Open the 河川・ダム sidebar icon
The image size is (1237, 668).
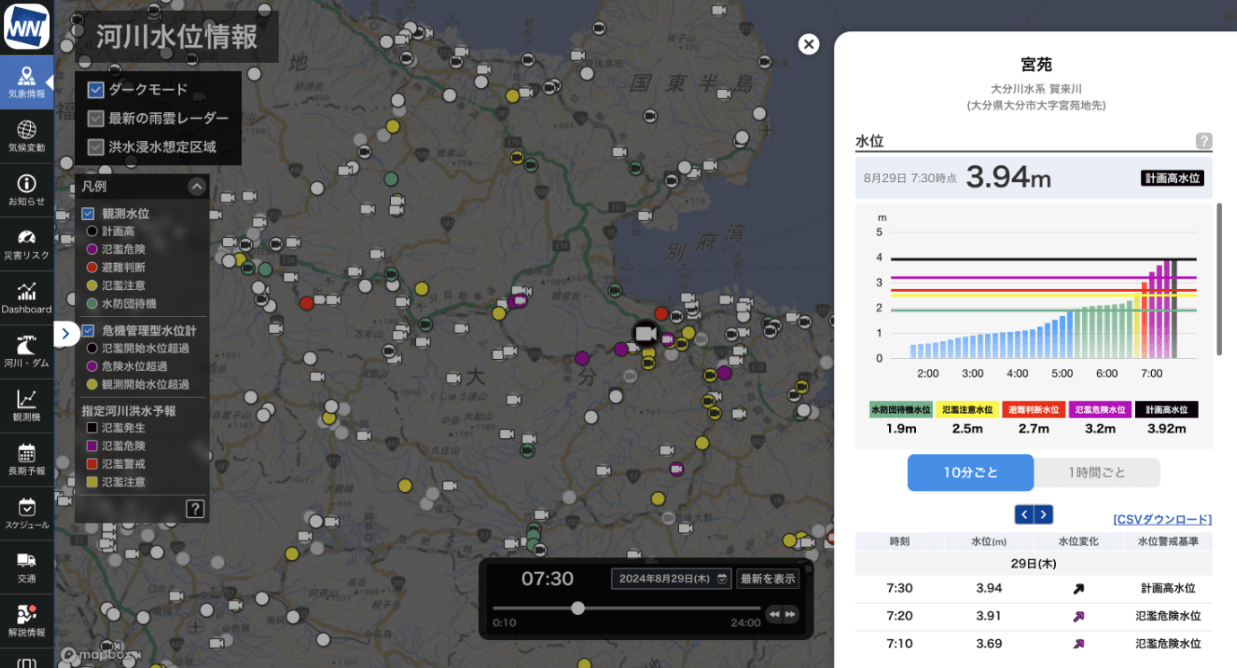click(x=26, y=352)
